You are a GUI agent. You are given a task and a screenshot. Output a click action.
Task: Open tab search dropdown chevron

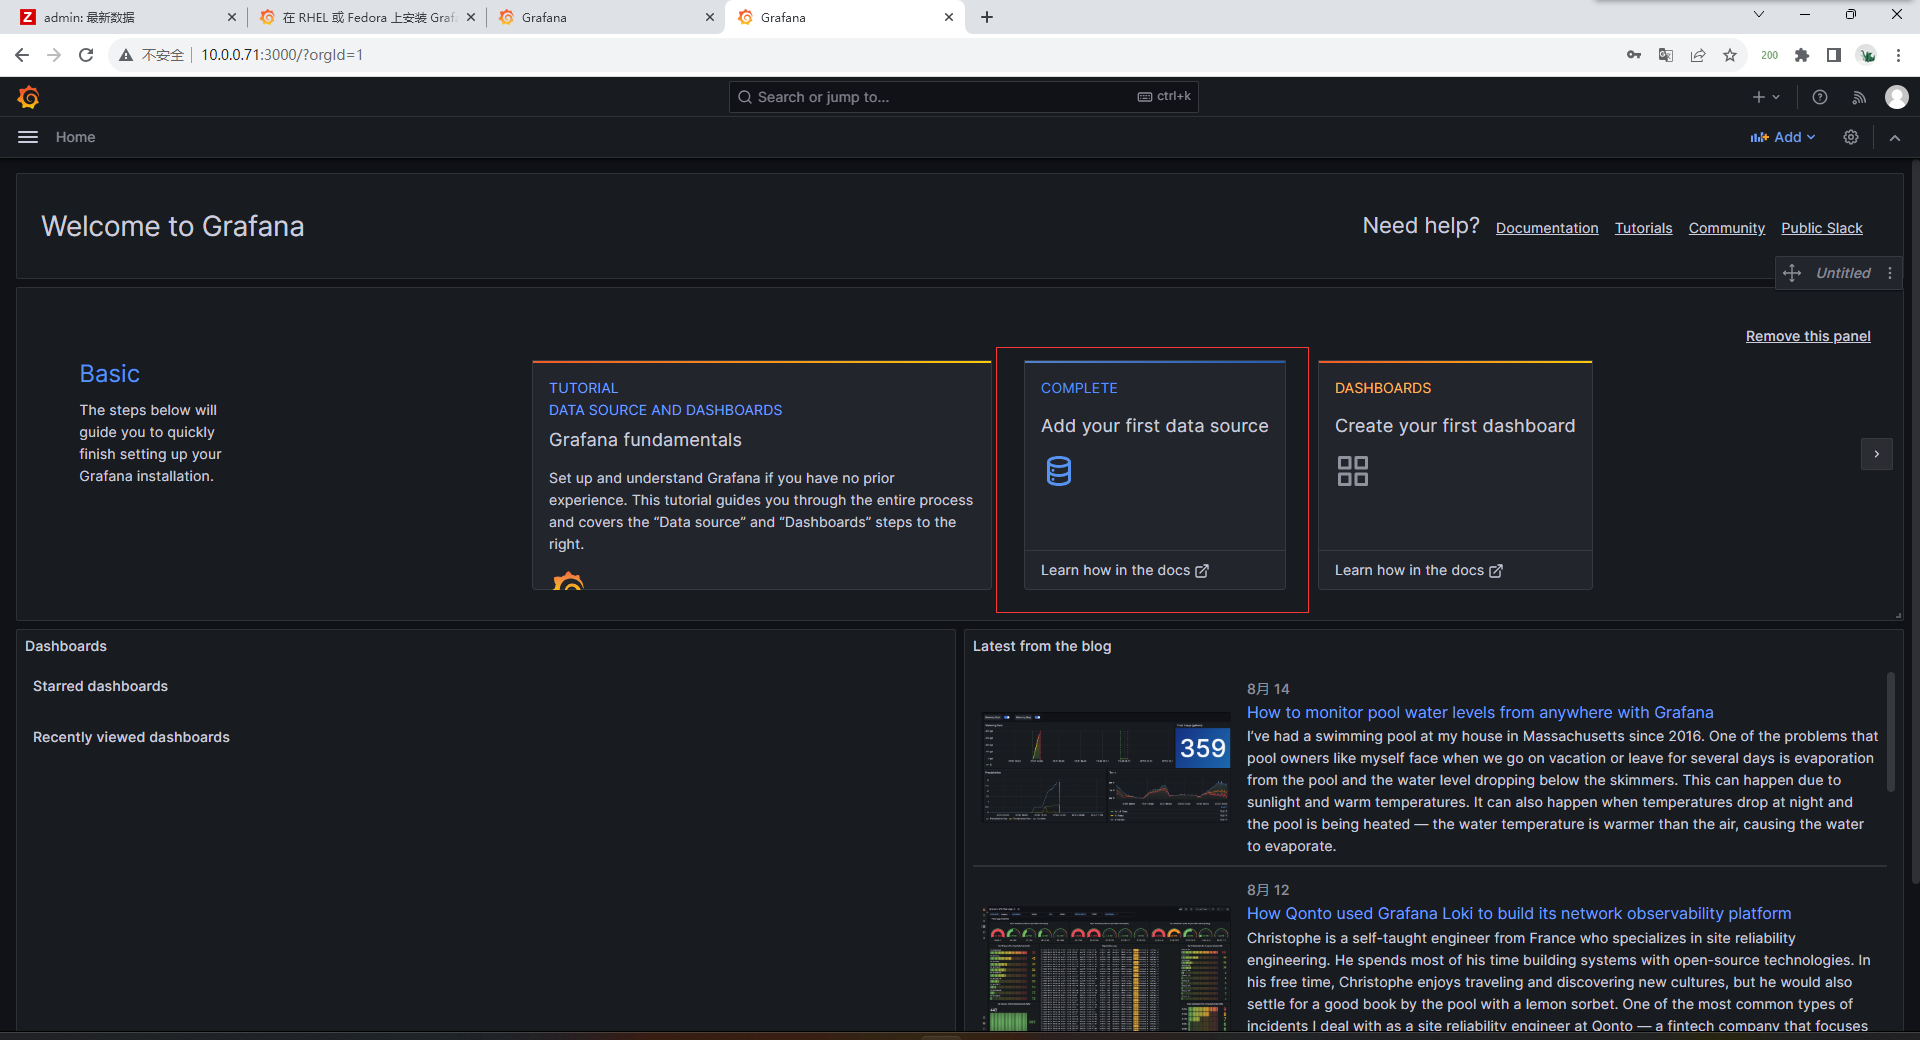pos(1759,14)
